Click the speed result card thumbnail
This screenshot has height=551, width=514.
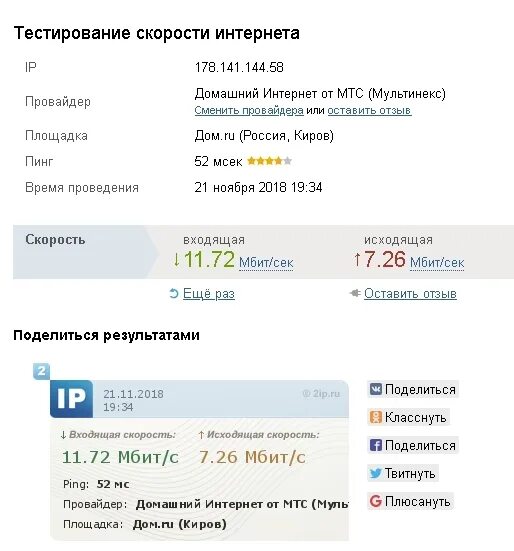(x=200, y=460)
